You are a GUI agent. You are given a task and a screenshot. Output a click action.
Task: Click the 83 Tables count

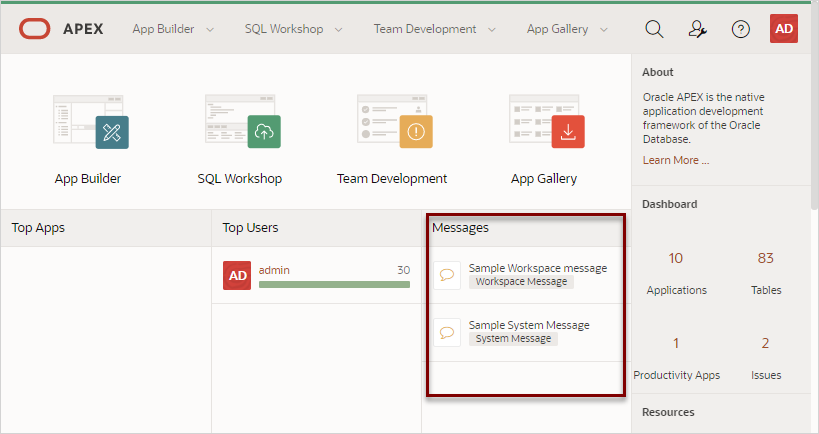(765, 258)
